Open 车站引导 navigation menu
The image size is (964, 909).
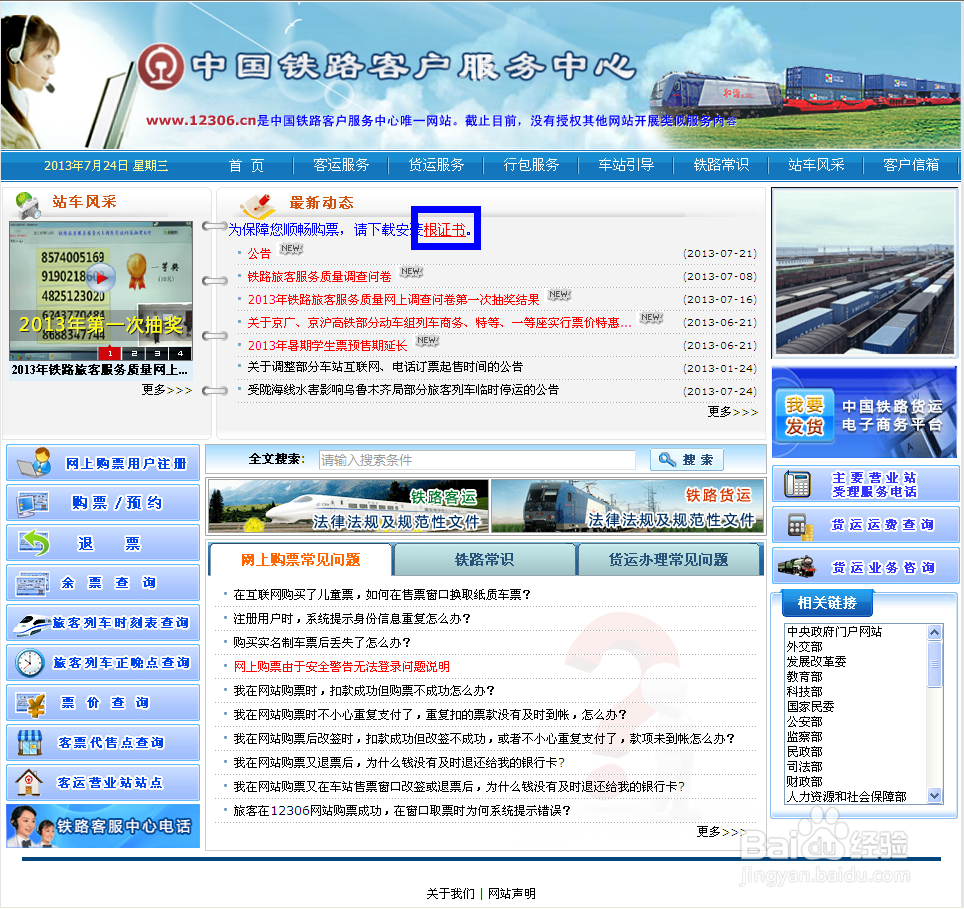click(626, 165)
